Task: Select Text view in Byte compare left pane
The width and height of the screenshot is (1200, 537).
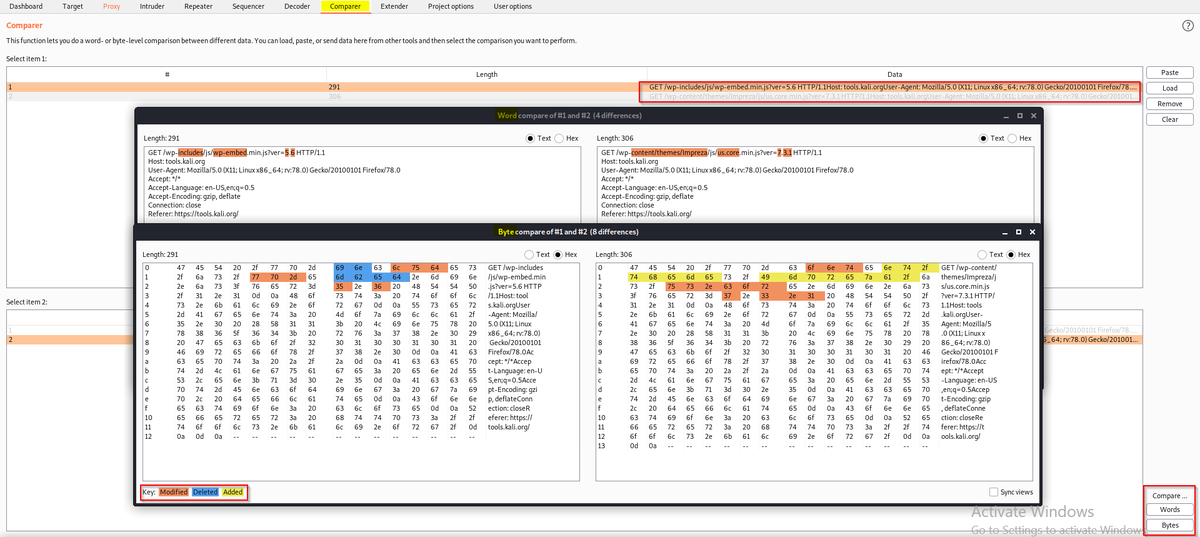Action: [537, 254]
